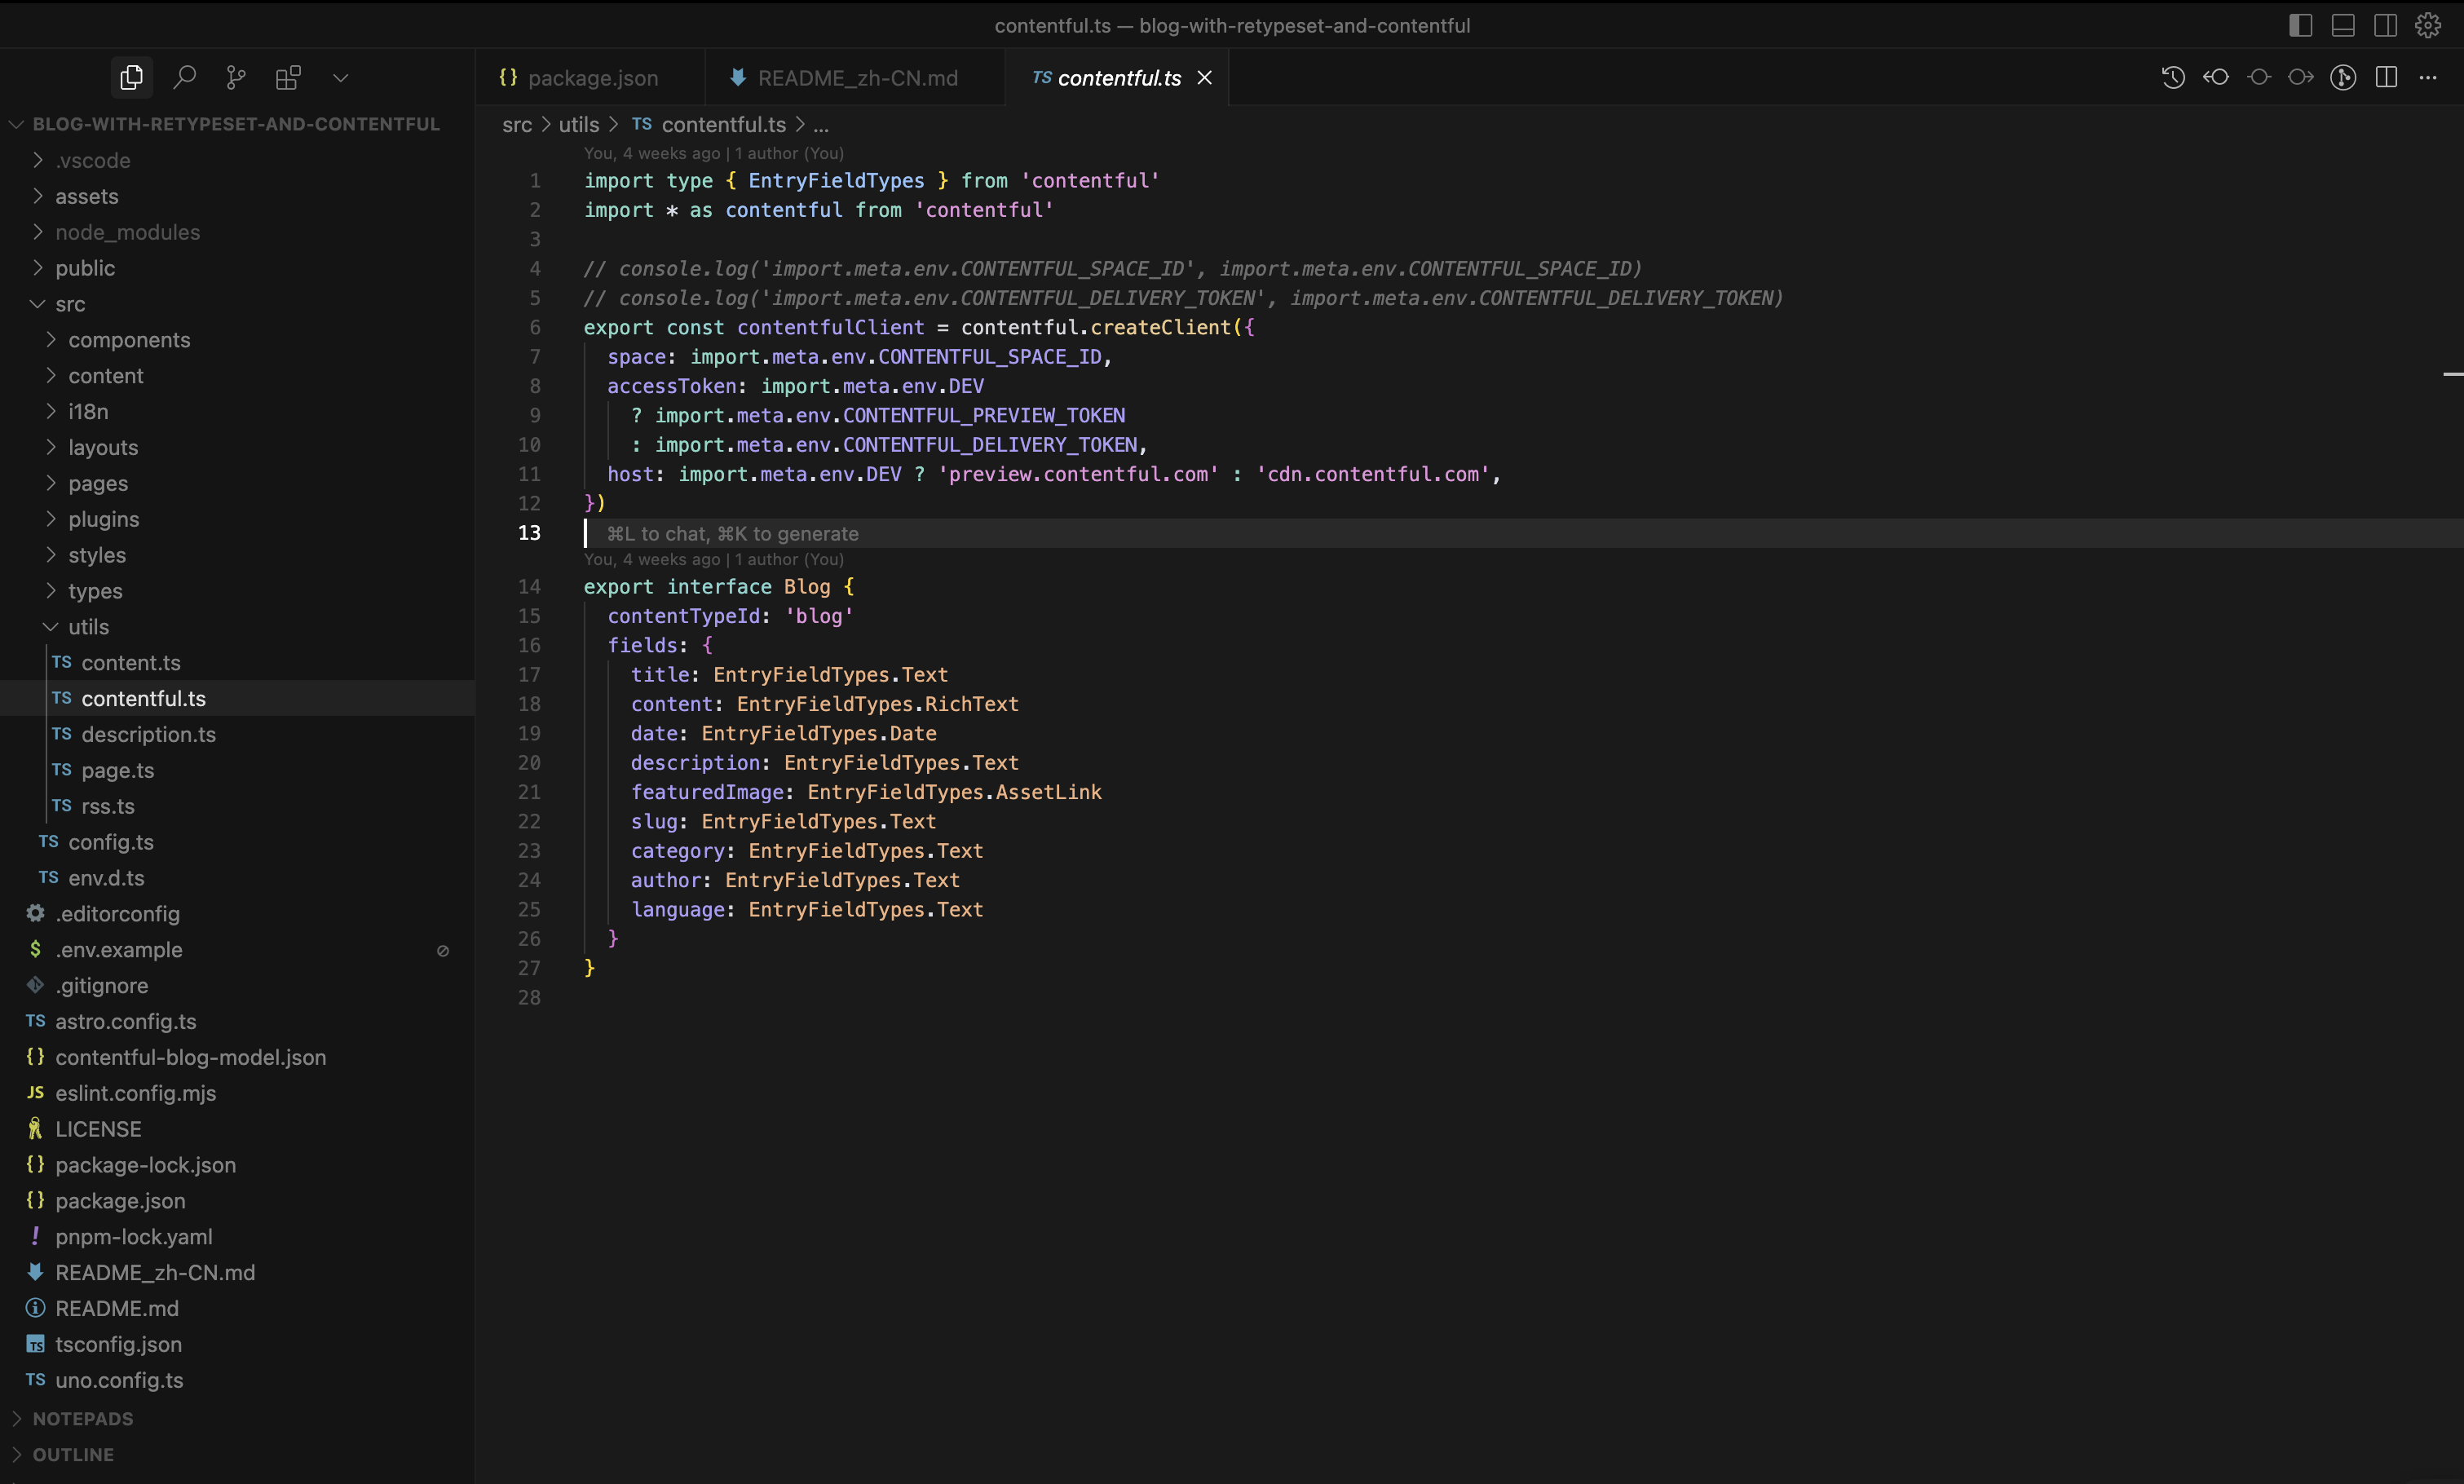Open the Search view icon
This screenshot has width=2464, height=1484.
184,78
